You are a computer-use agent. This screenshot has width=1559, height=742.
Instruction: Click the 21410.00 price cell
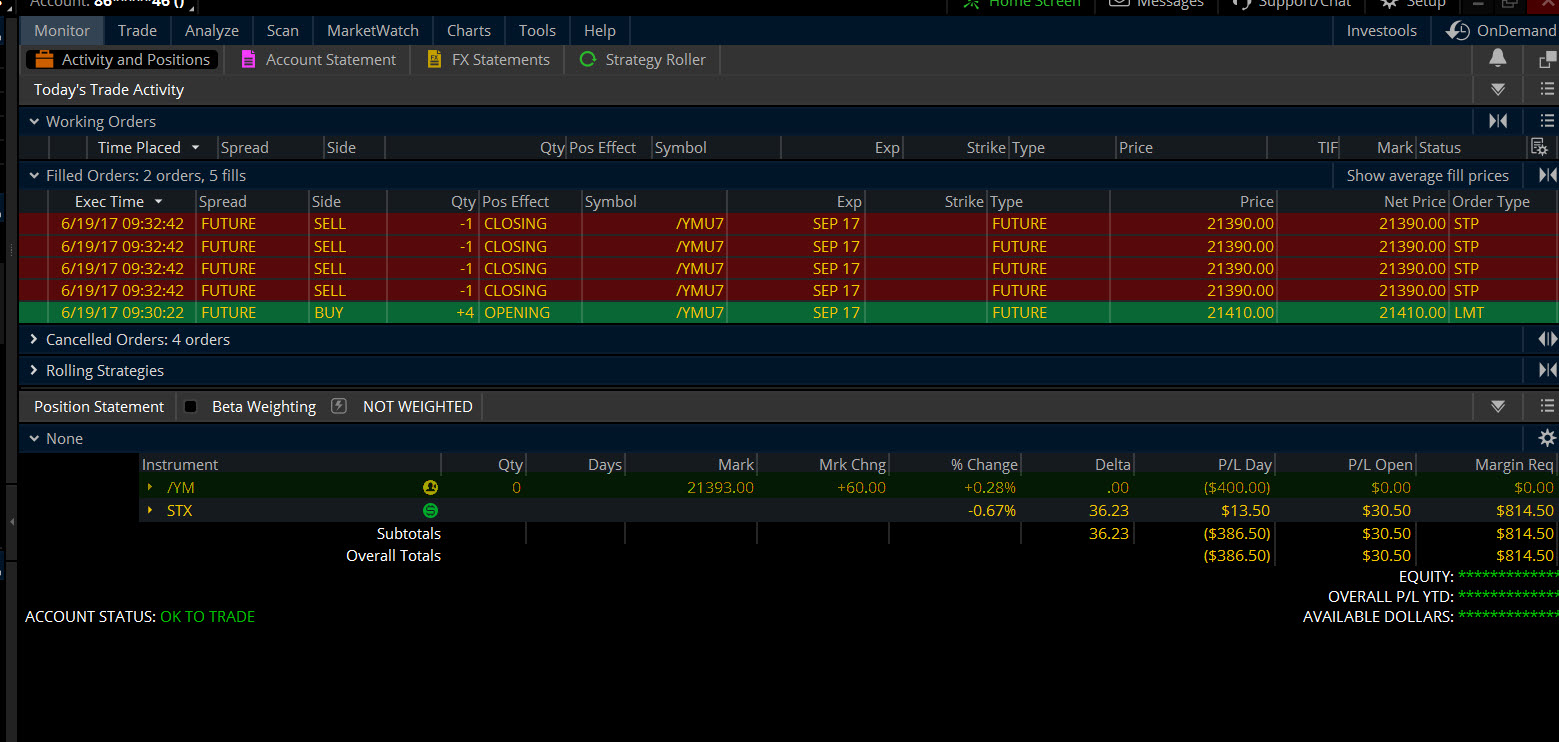coord(1241,312)
